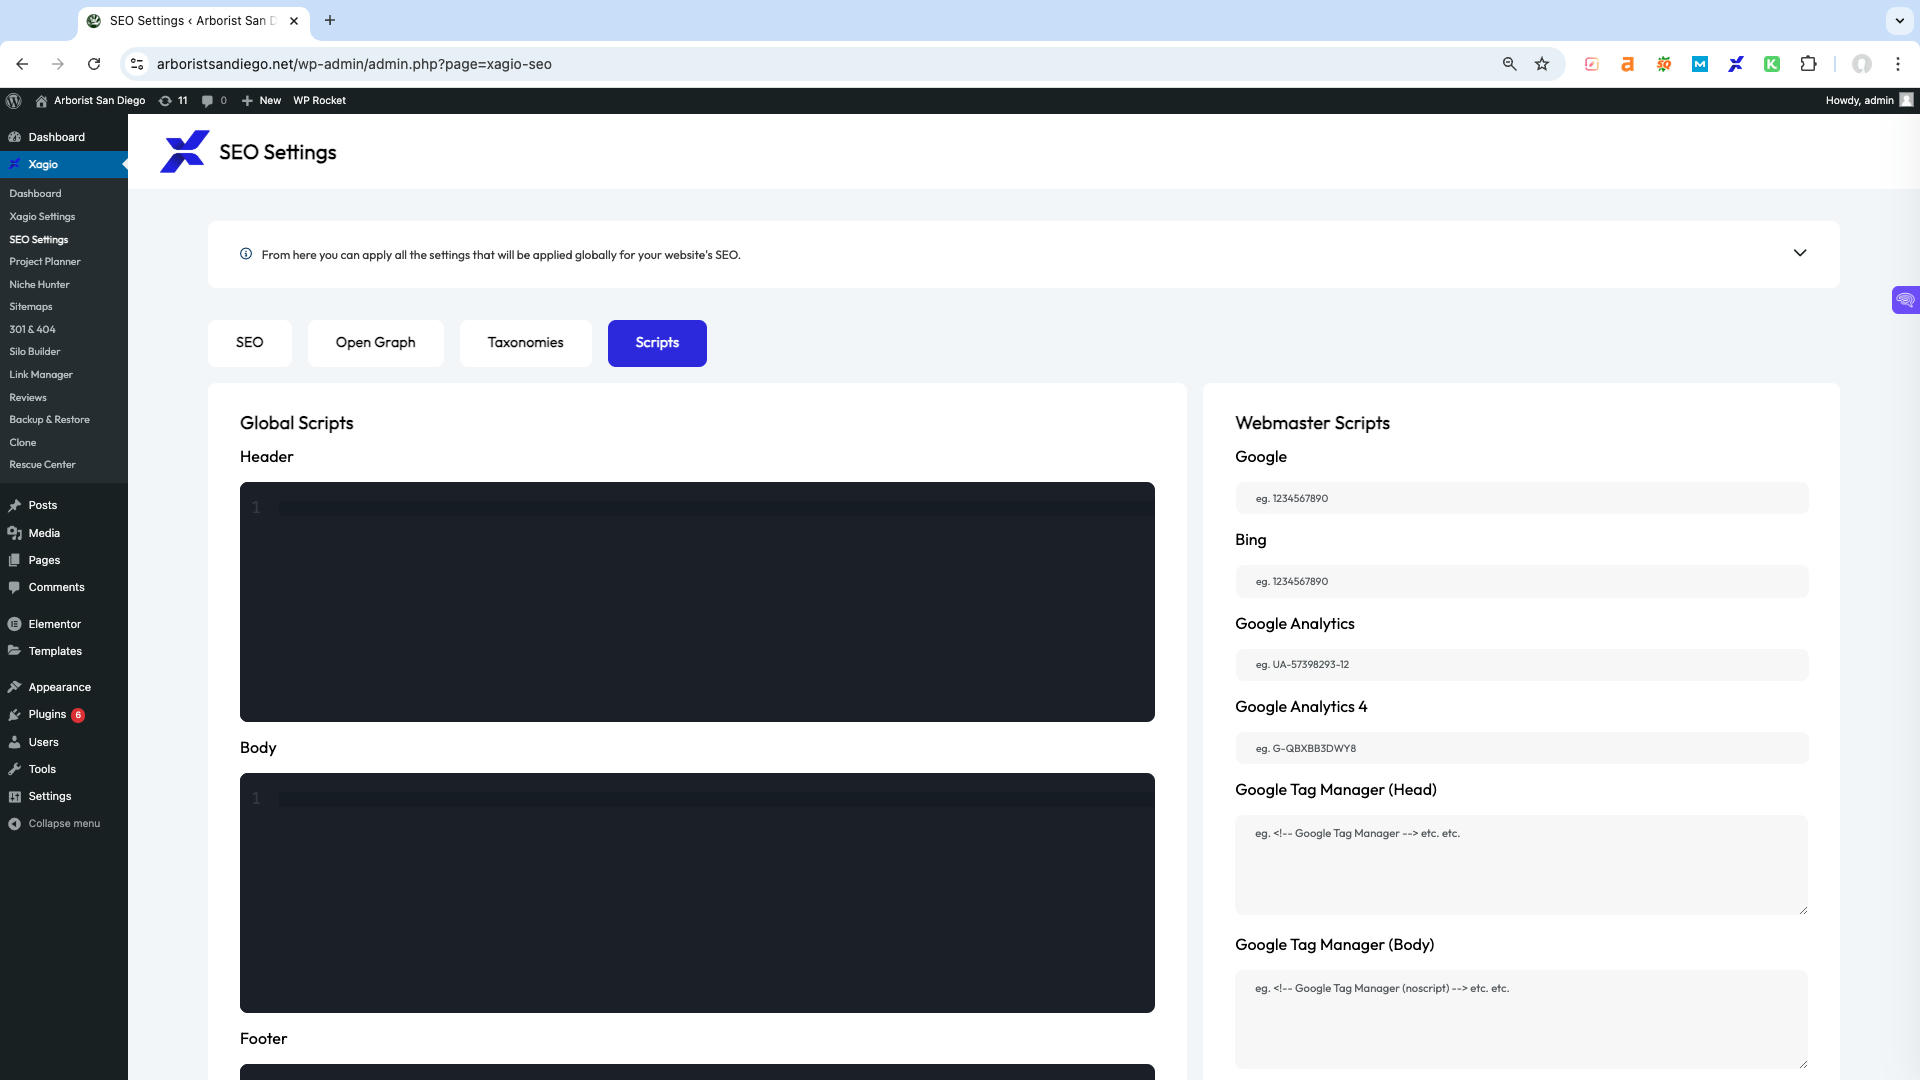Open the blue 'M' browser extension

pos(1700,64)
